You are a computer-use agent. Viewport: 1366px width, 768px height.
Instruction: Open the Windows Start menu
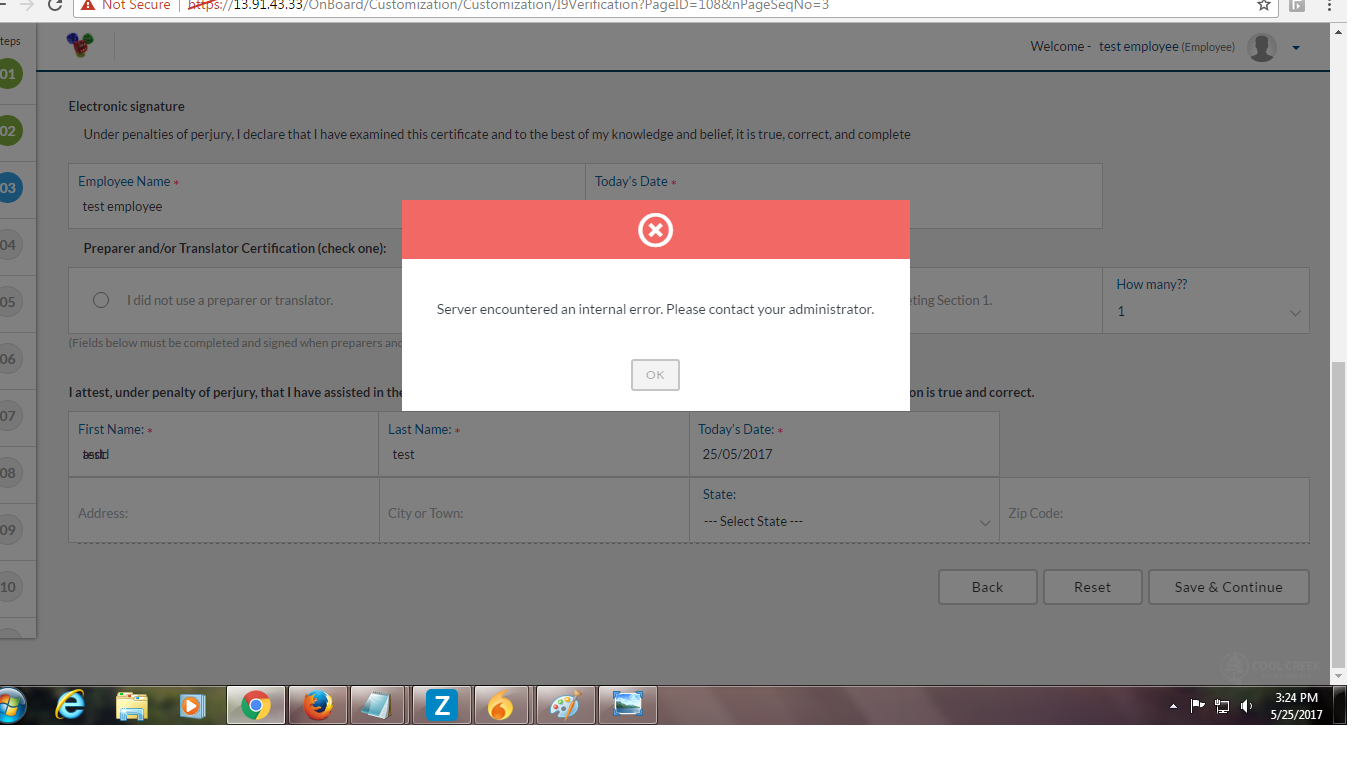click(12, 705)
